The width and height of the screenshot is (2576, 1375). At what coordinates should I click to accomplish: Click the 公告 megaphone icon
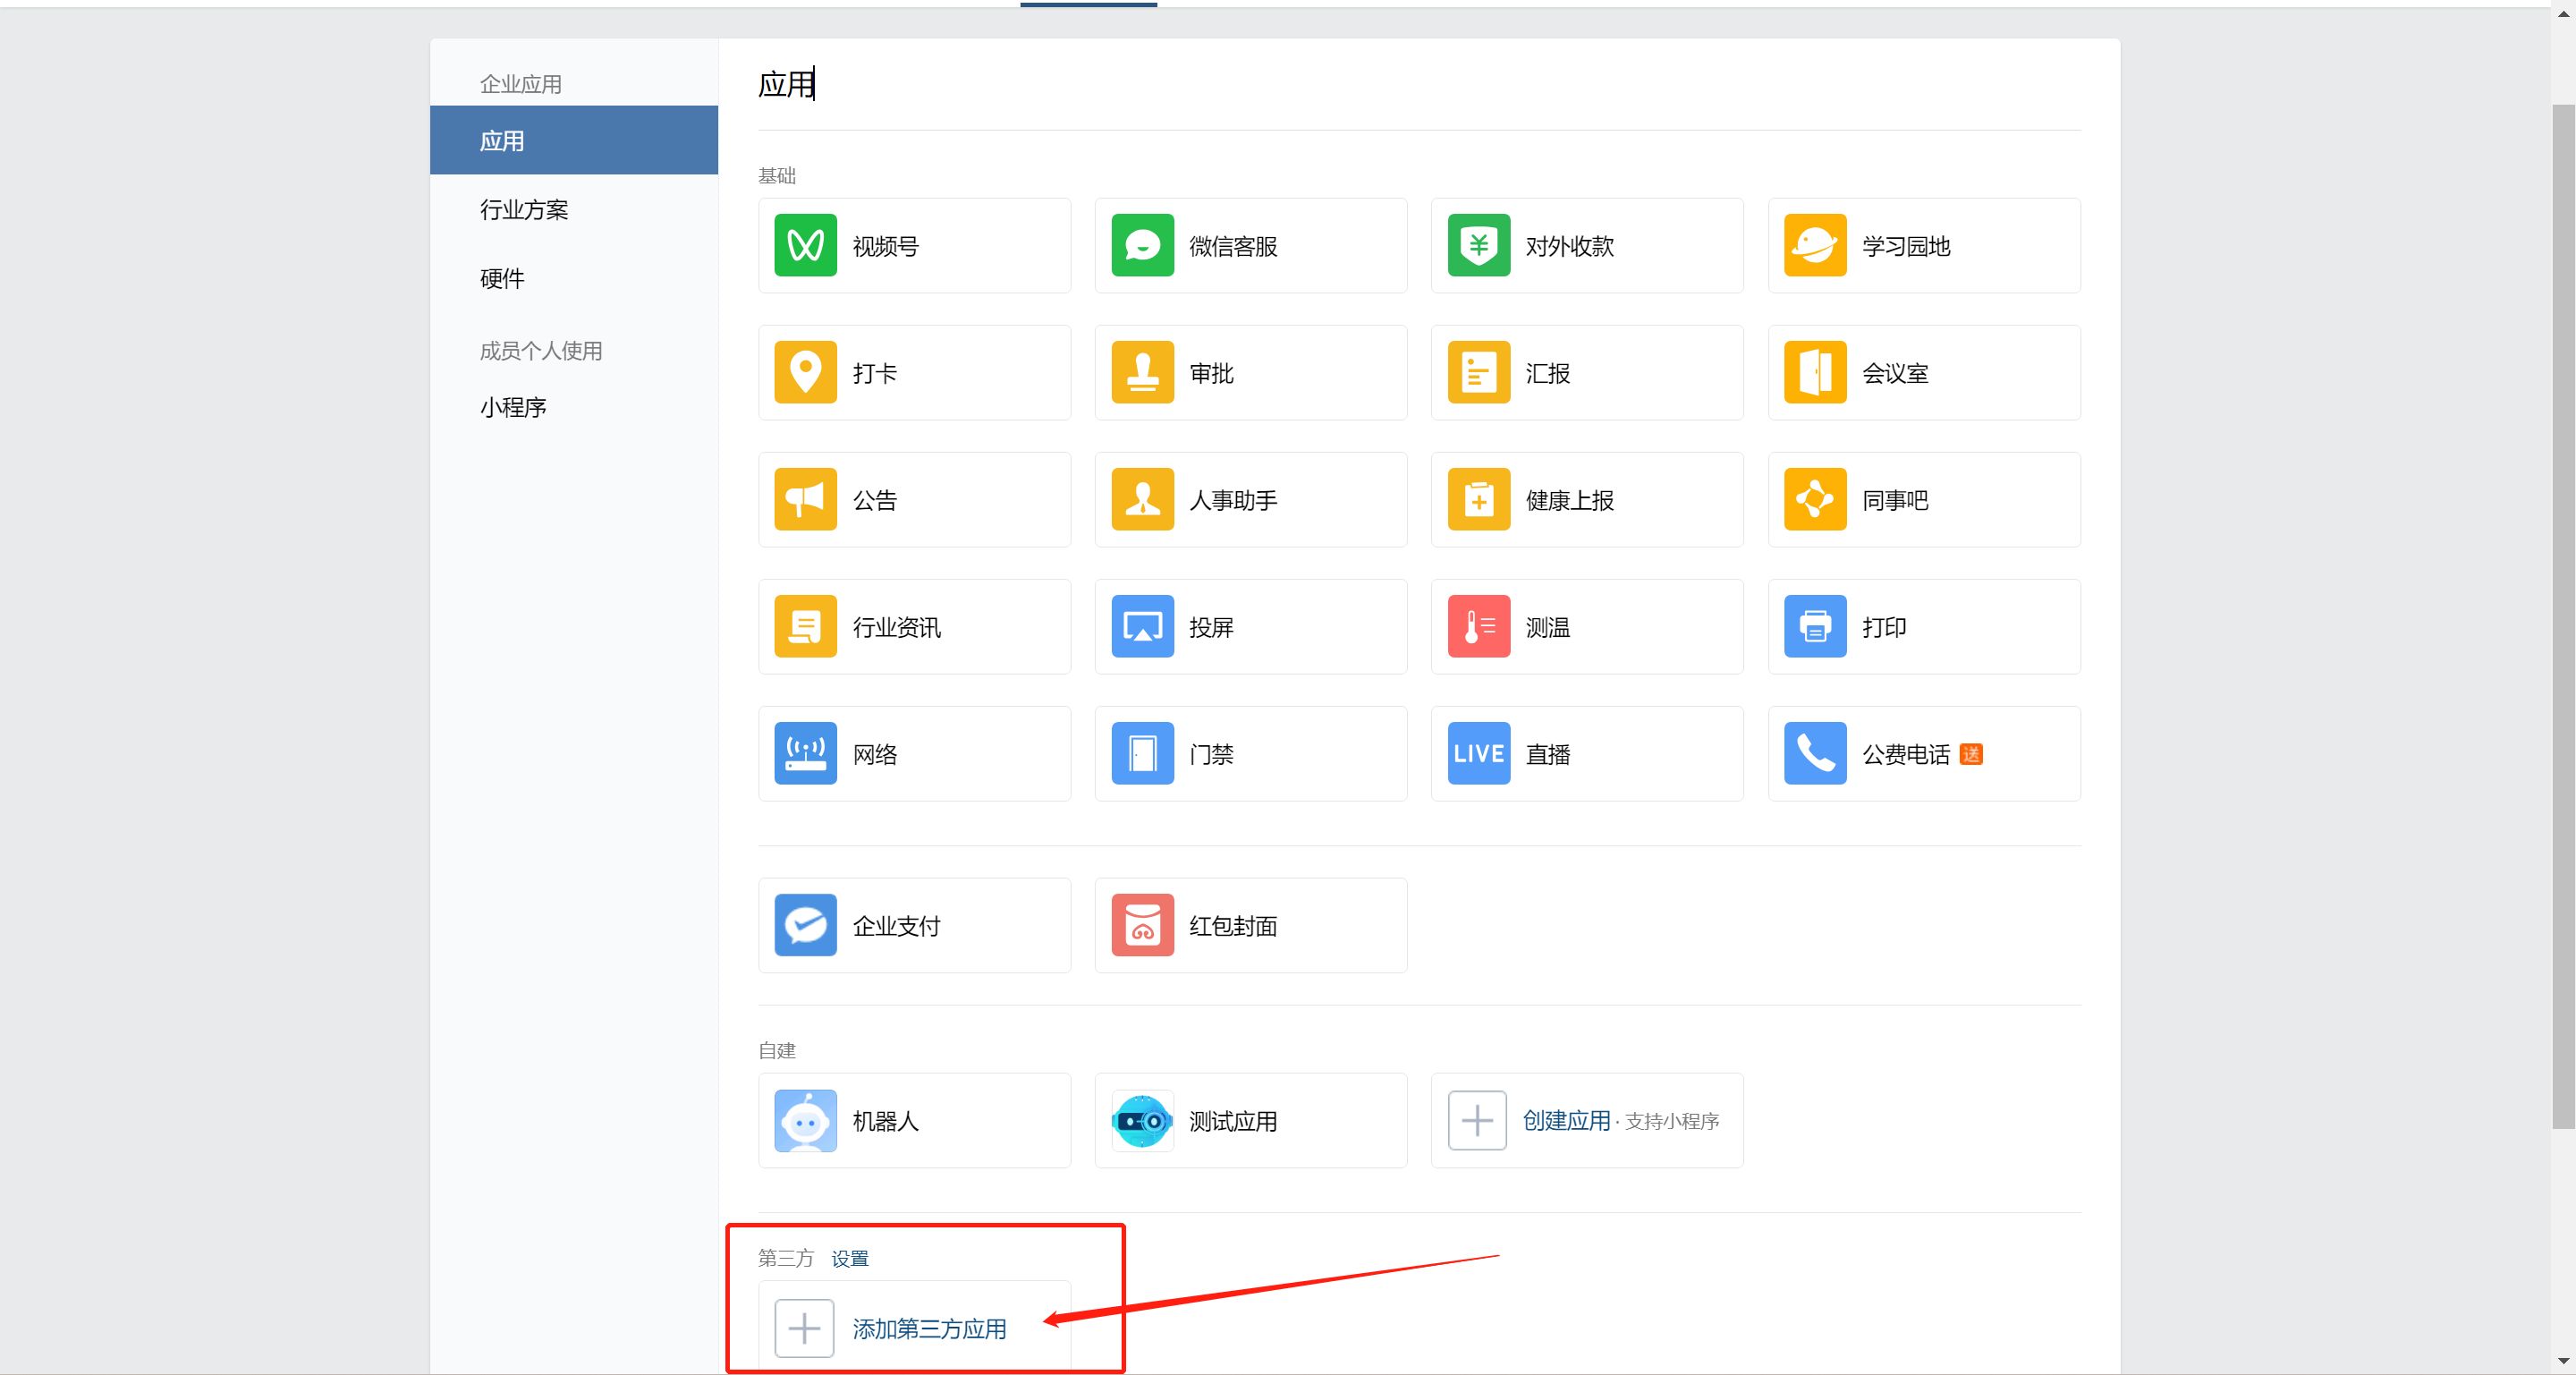click(805, 499)
